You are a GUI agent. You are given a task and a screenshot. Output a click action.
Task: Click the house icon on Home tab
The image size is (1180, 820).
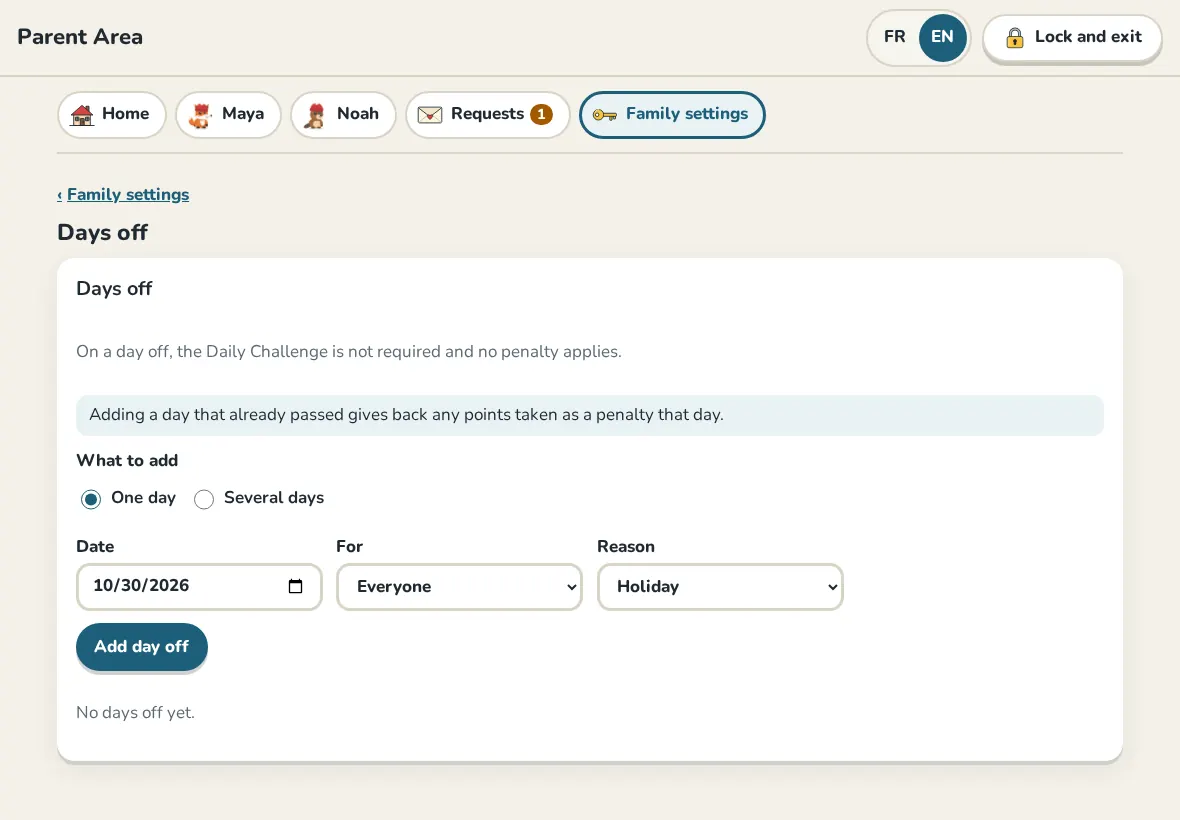[x=82, y=115]
